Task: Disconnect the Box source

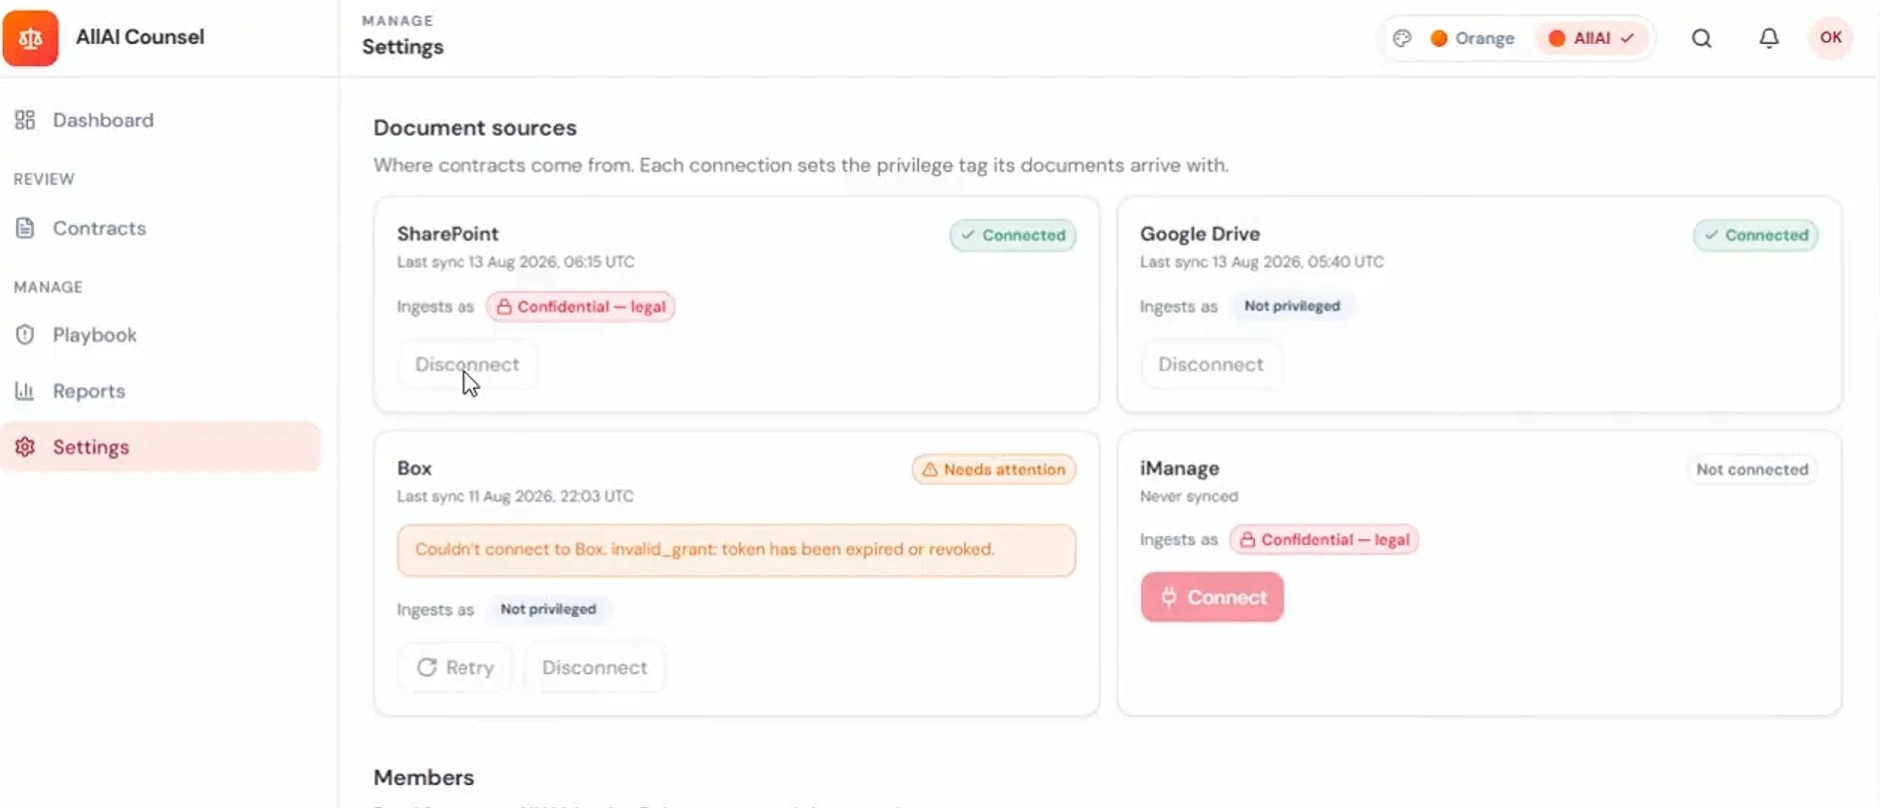Action: [x=594, y=667]
